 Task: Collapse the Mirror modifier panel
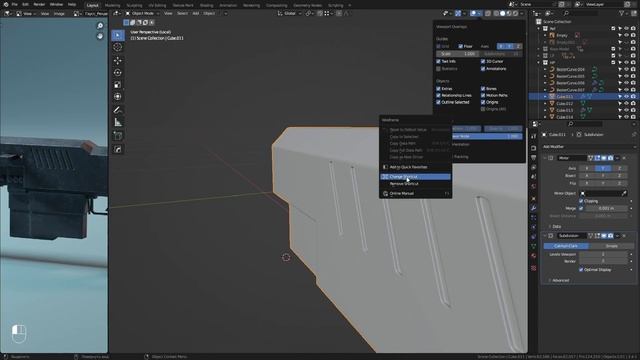(545, 158)
